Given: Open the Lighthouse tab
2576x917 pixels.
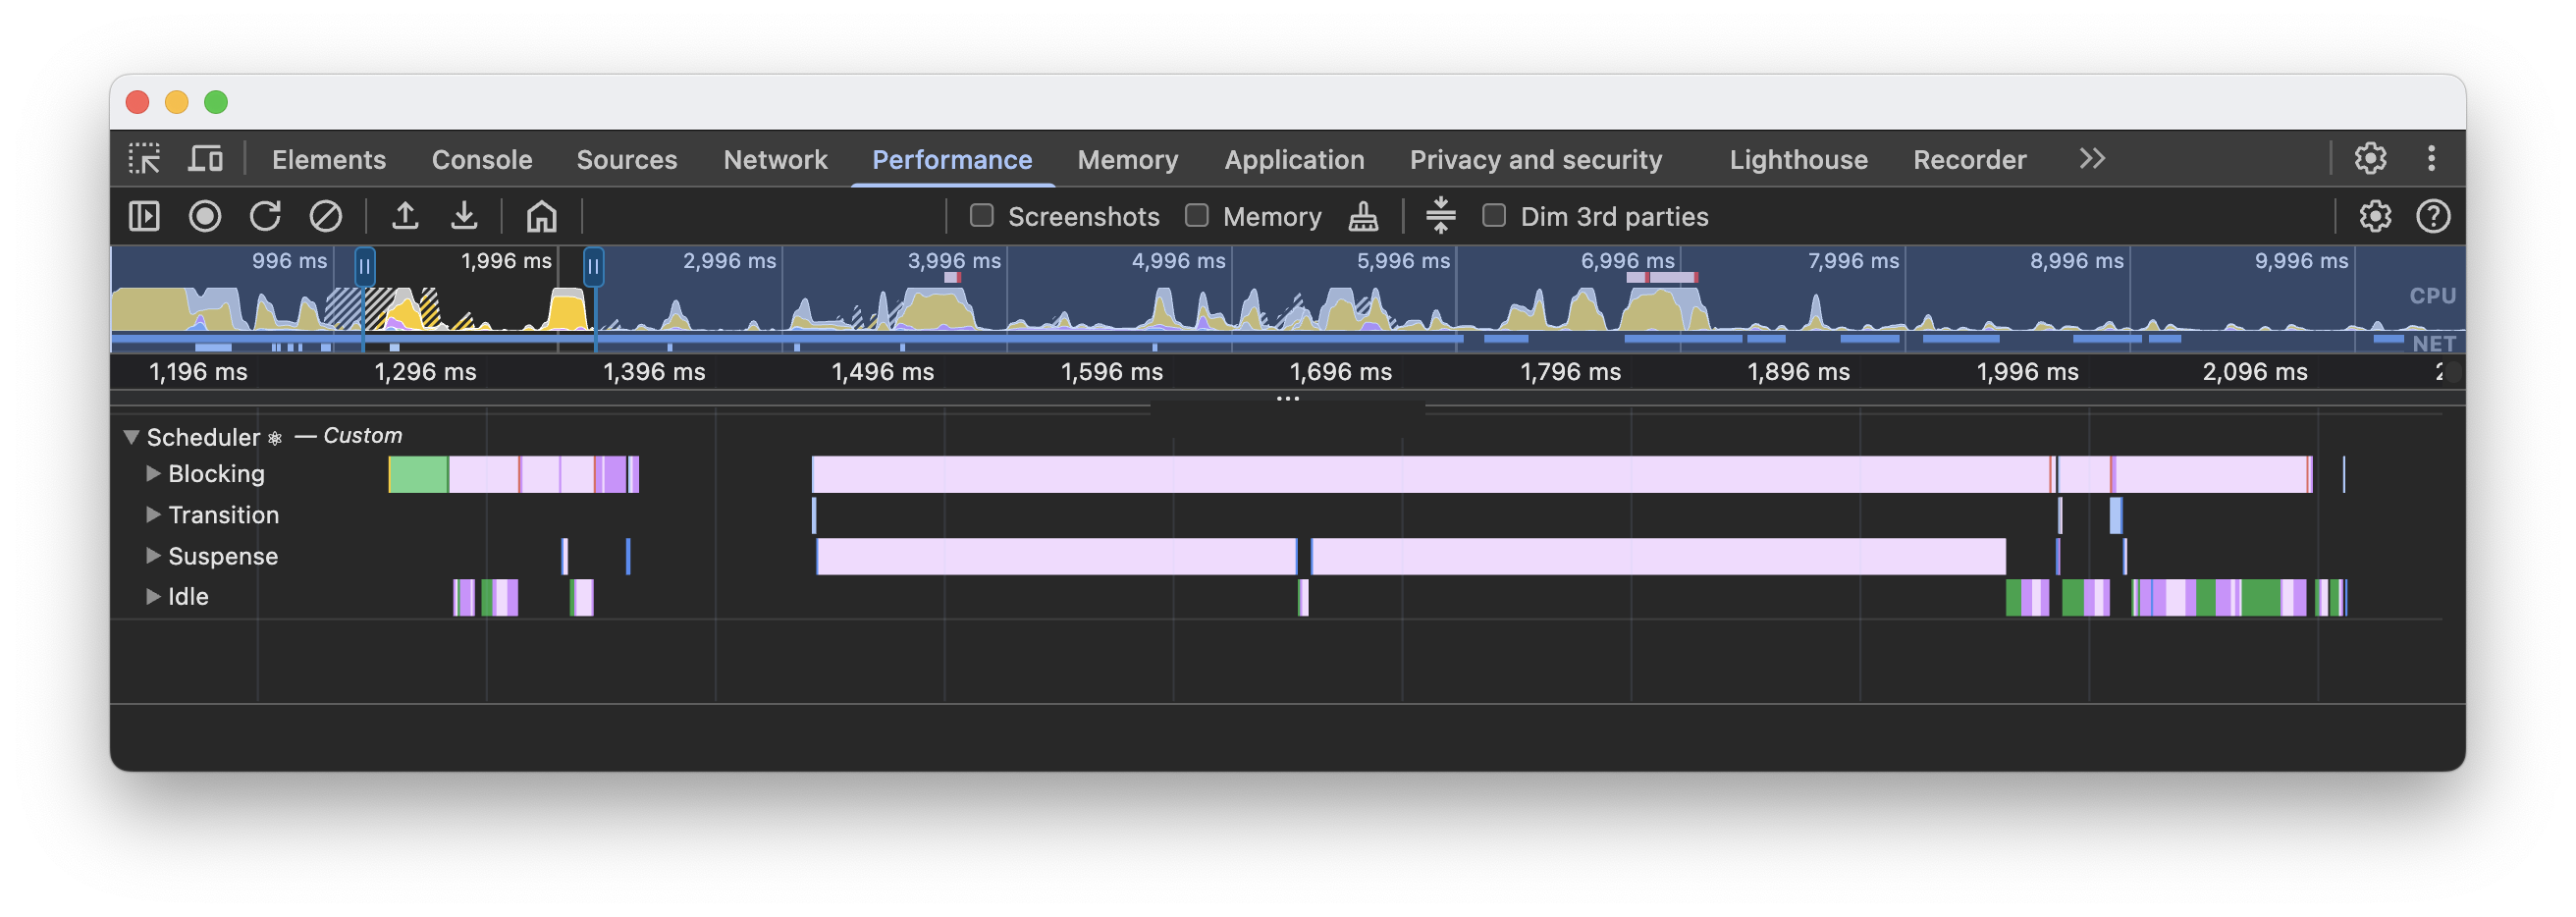Looking at the screenshot, I should click(1798, 160).
